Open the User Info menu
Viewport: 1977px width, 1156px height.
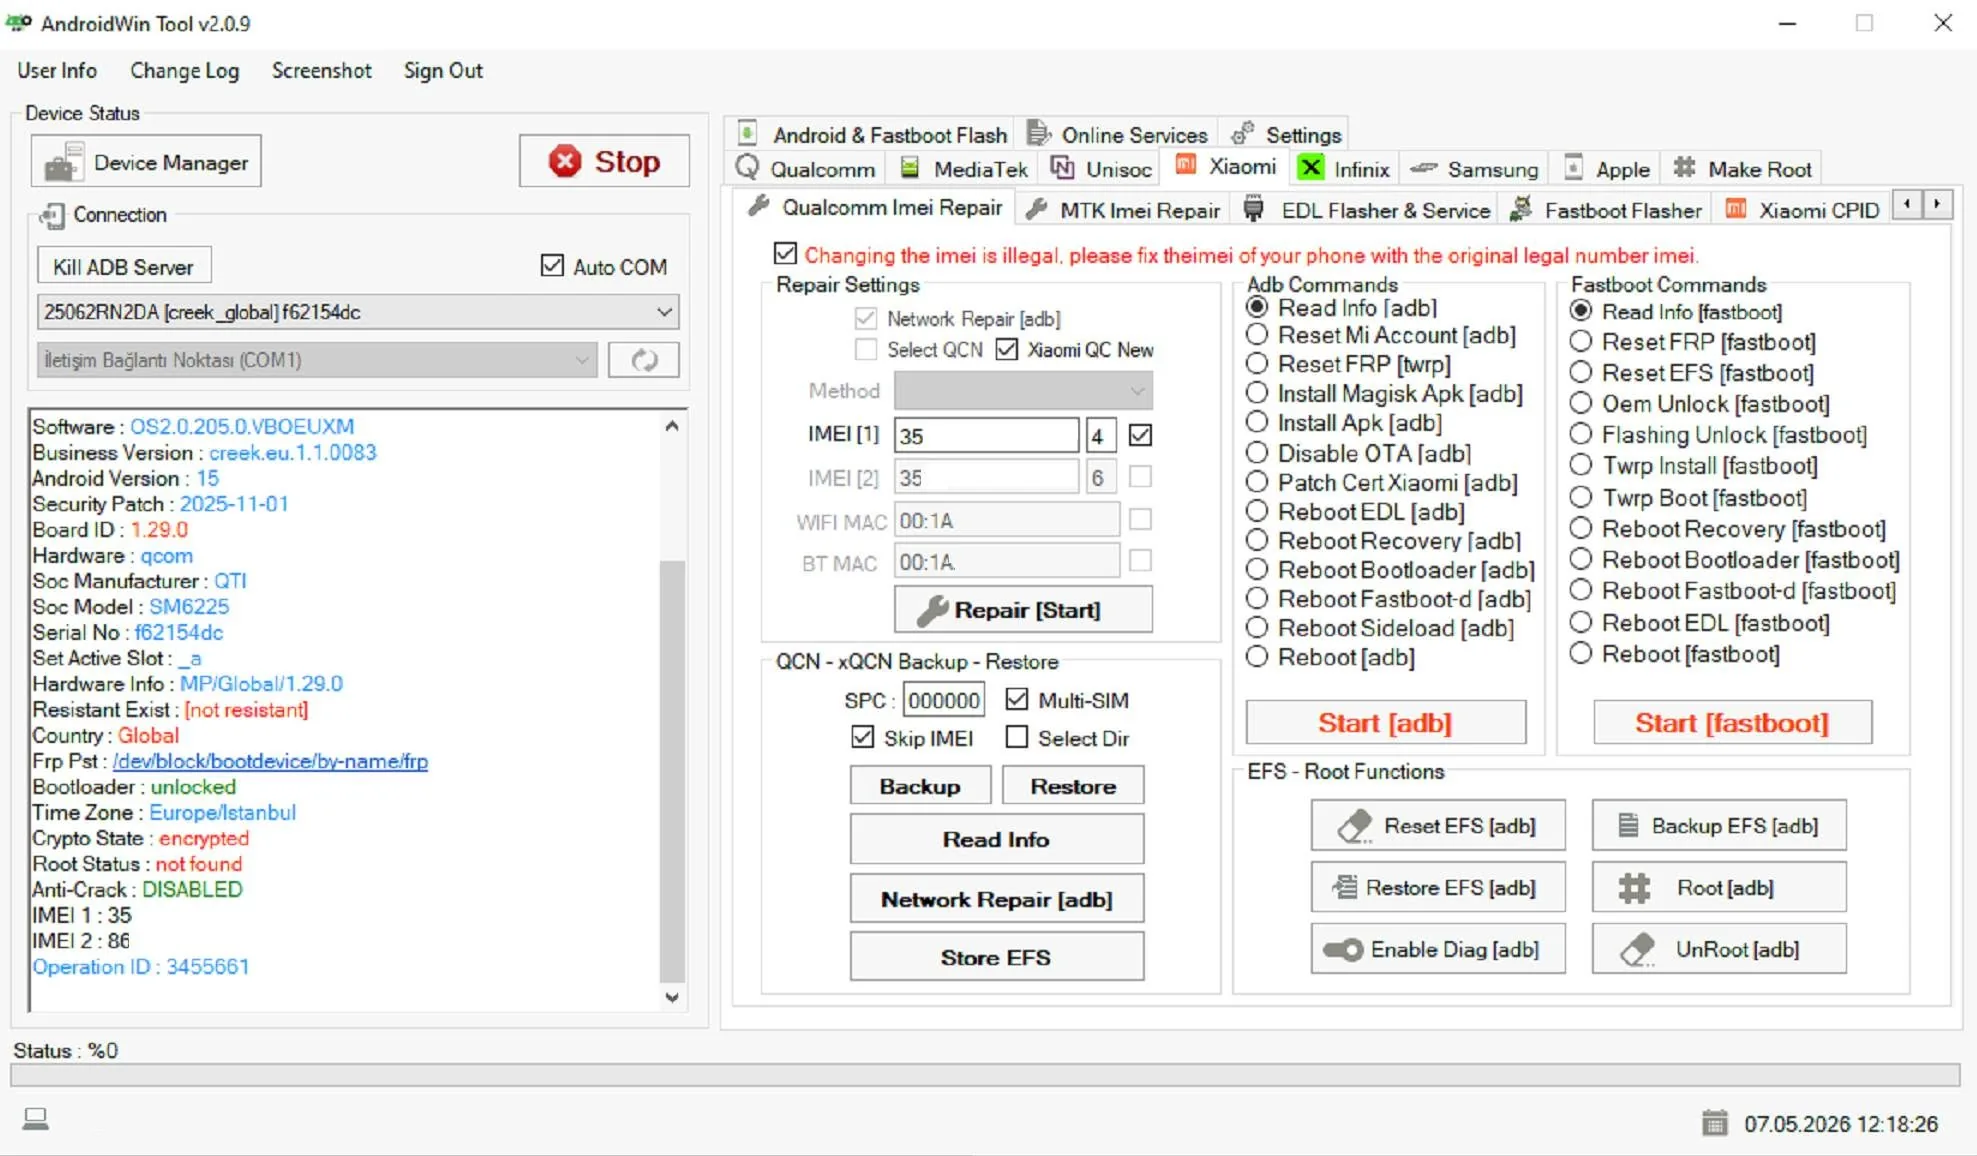tap(57, 70)
